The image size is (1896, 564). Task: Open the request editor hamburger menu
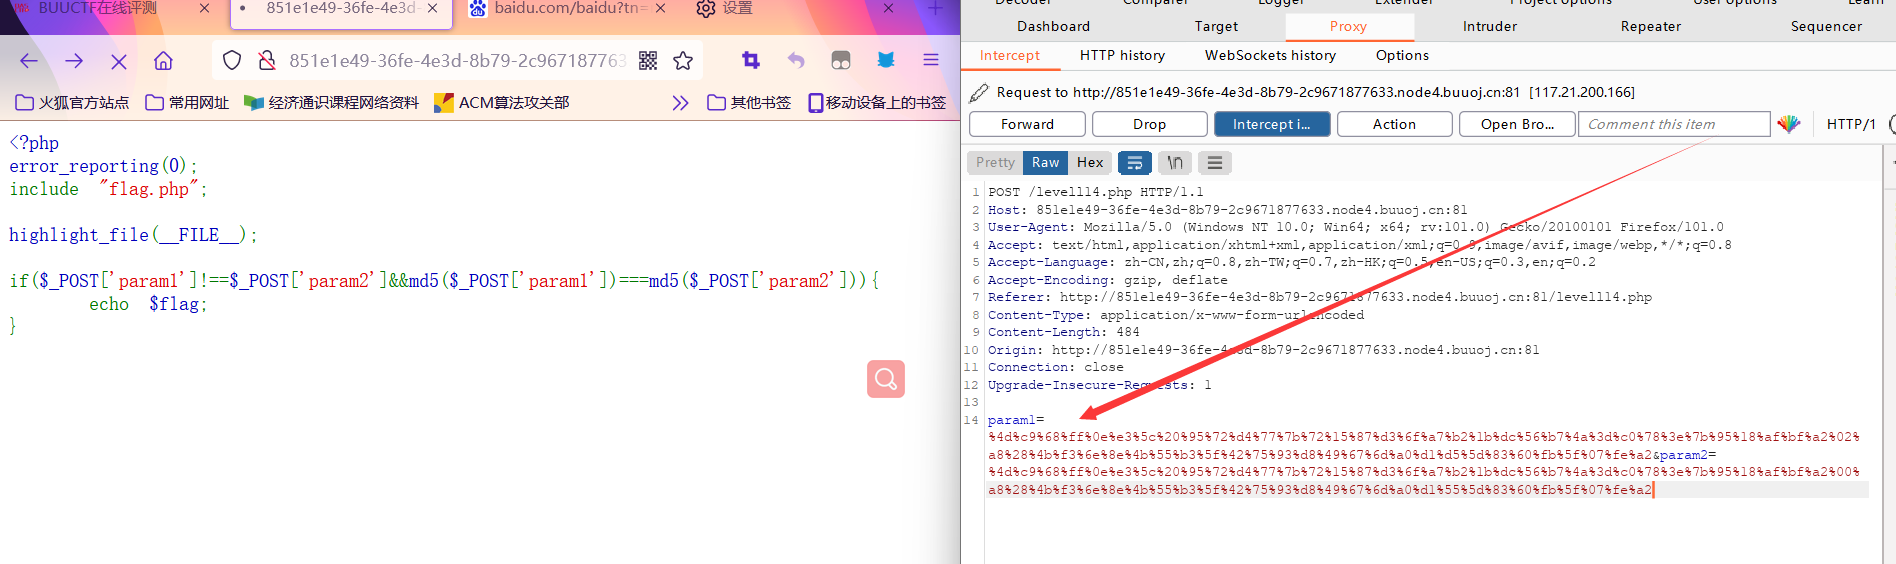click(1214, 163)
